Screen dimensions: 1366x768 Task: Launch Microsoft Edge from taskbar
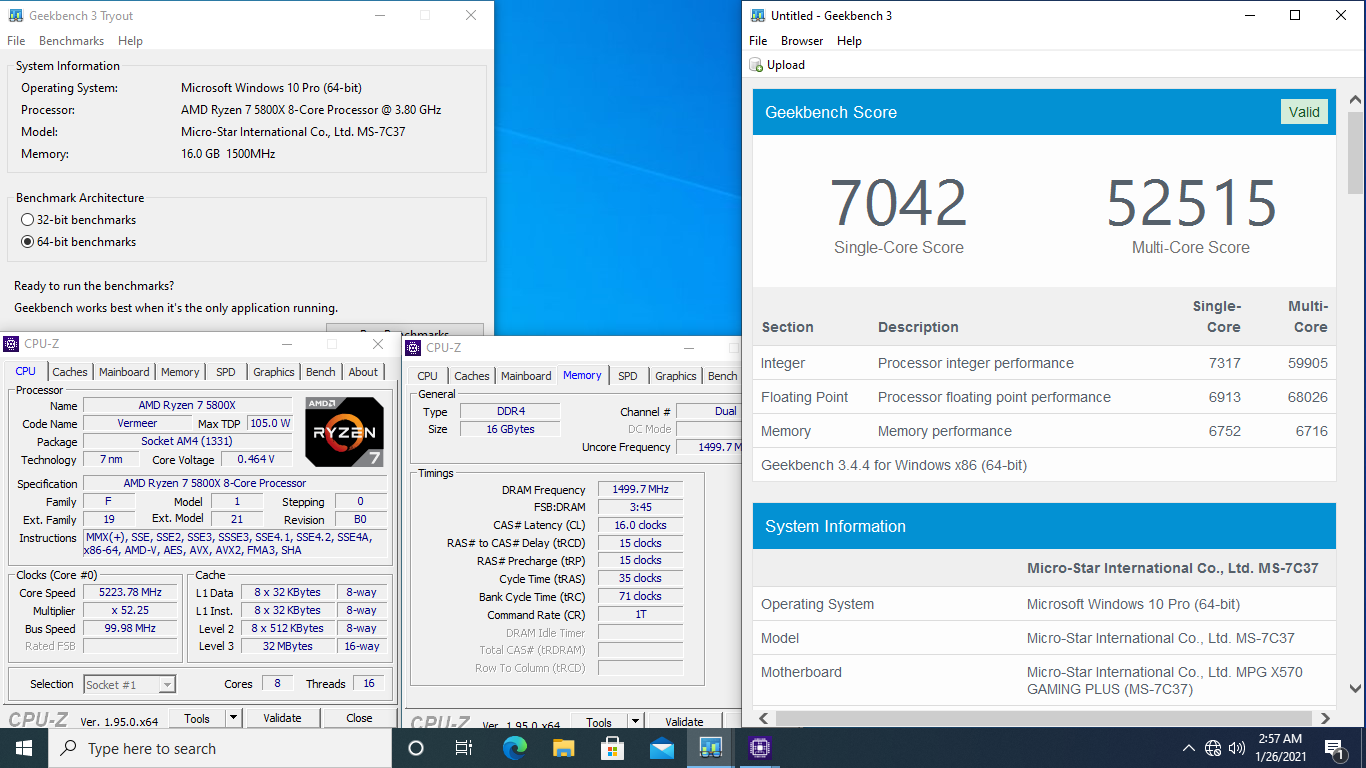[515, 748]
